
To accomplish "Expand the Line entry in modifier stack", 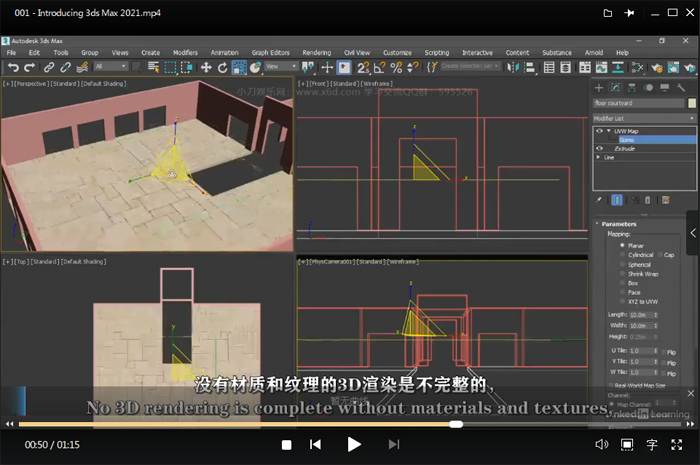I will [x=600, y=157].
